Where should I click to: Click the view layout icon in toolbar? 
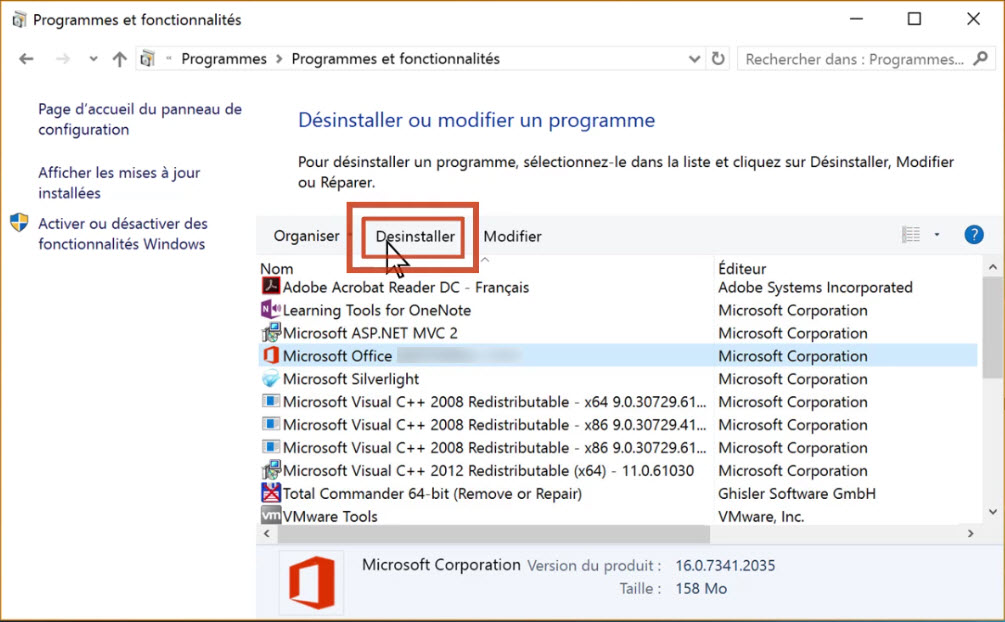(x=911, y=235)
